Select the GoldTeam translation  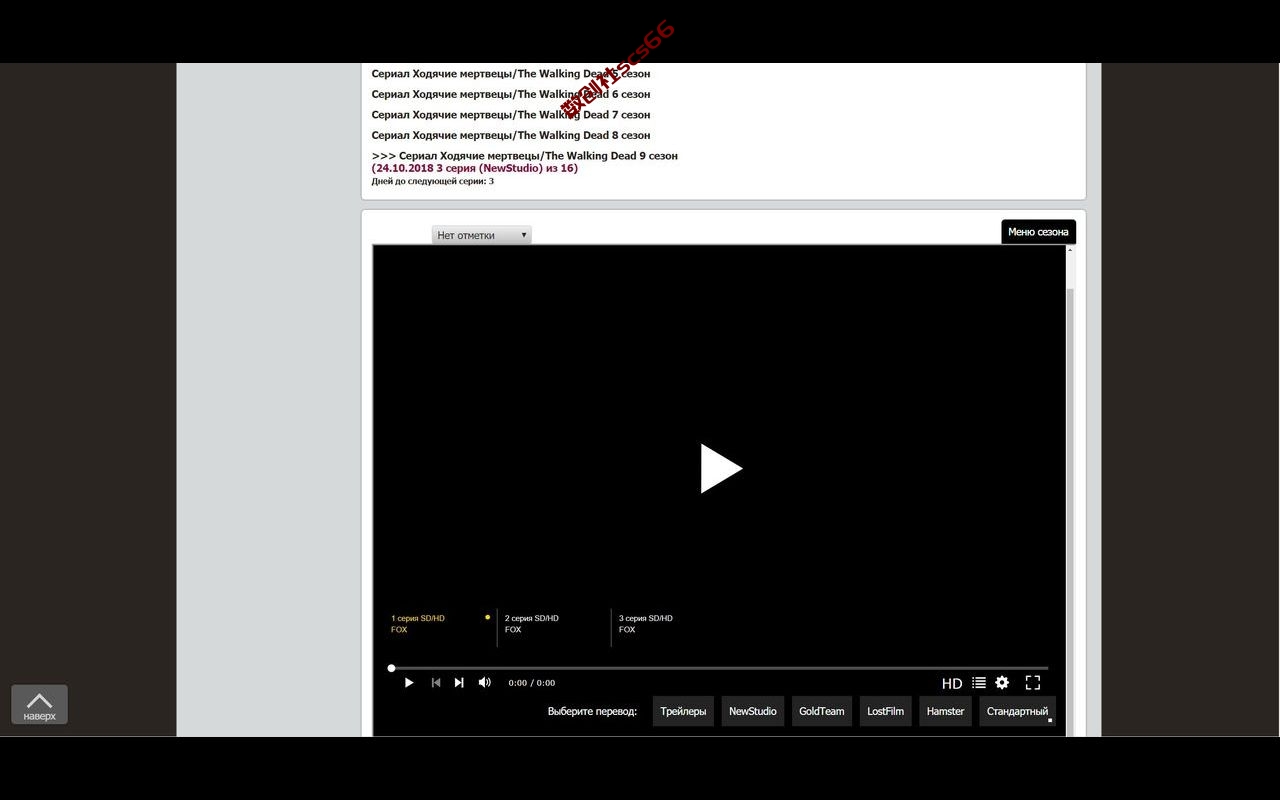(822, 711)
